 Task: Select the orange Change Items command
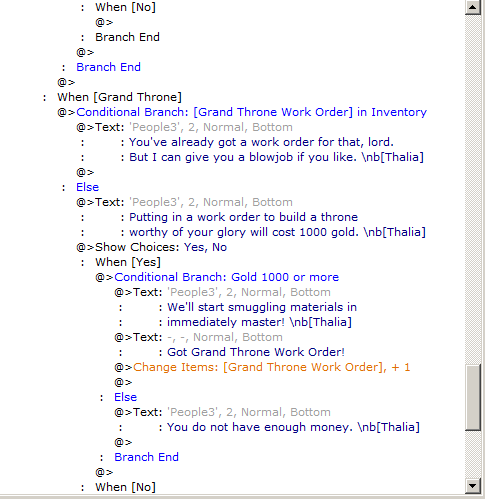click(262, 367)
